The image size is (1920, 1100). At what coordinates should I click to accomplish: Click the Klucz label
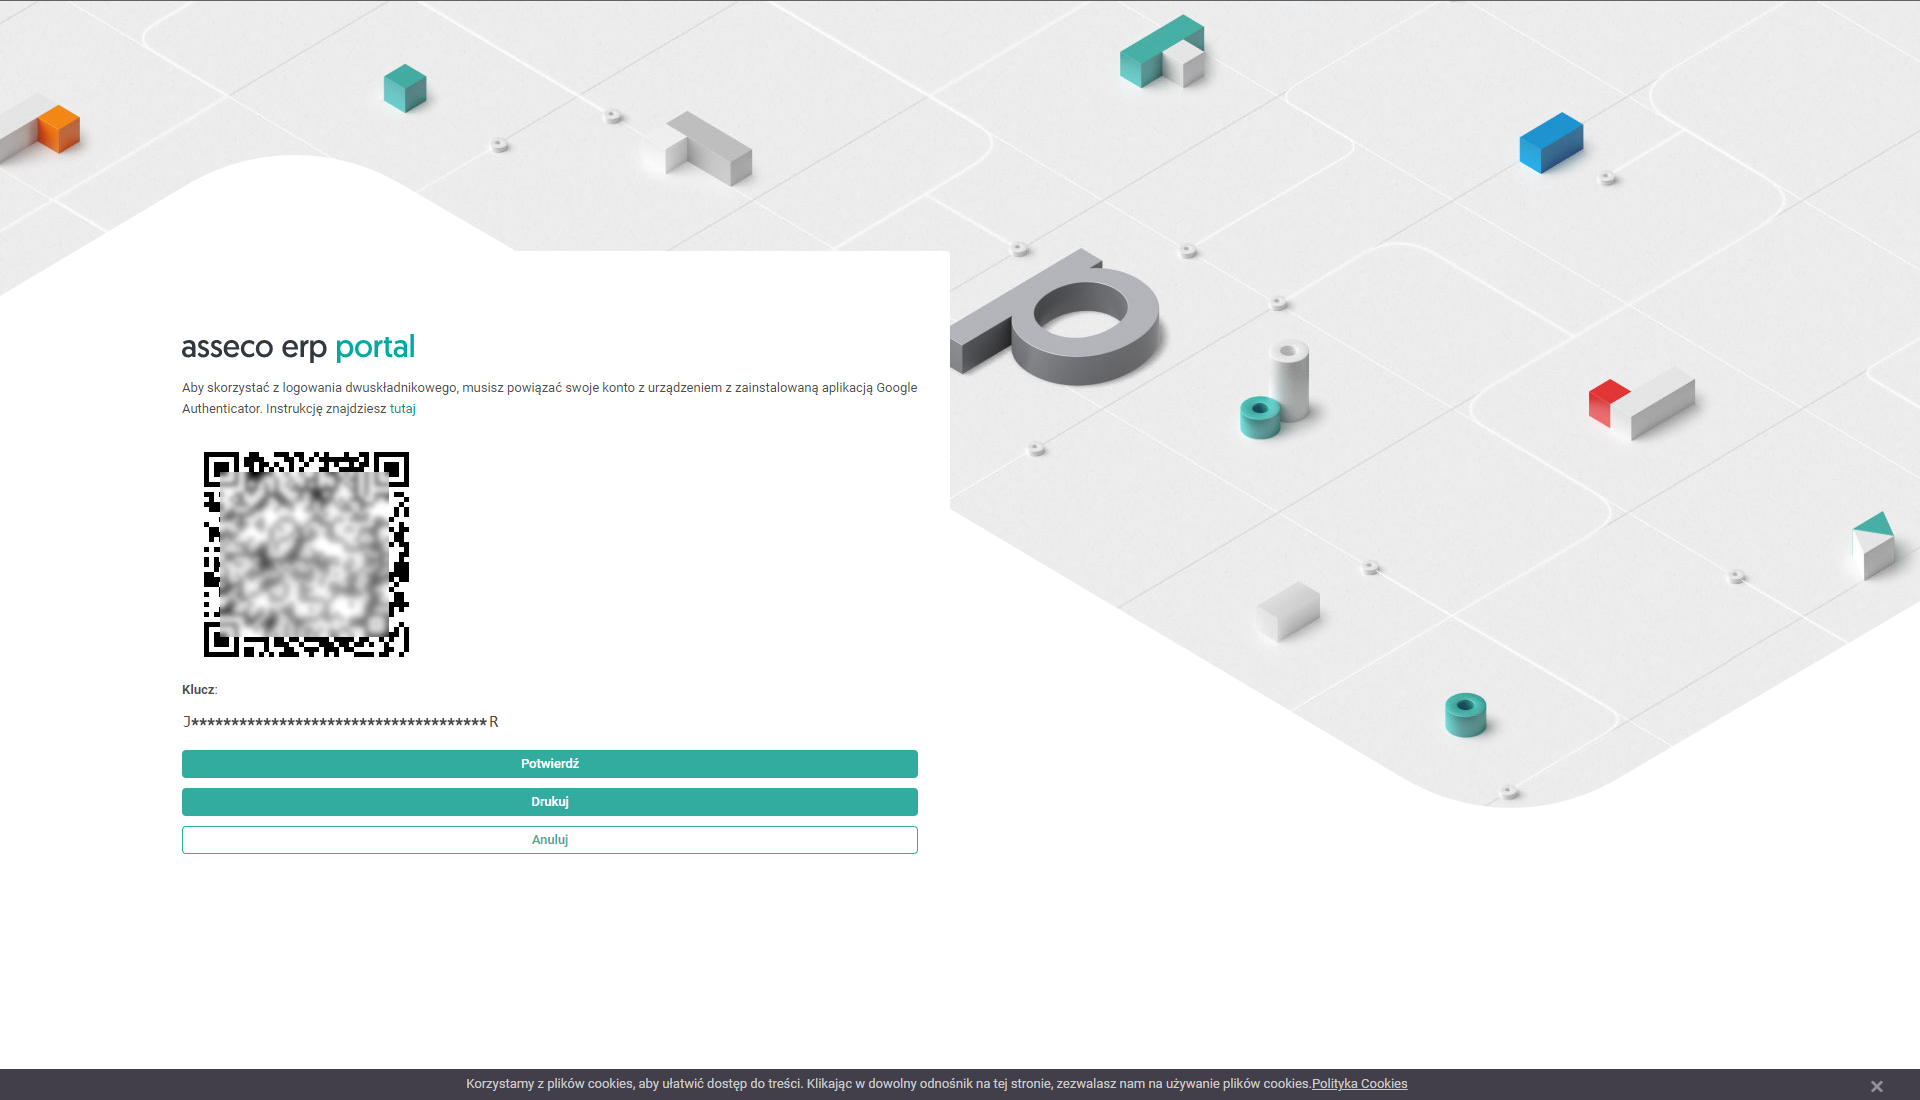point(198,690)
